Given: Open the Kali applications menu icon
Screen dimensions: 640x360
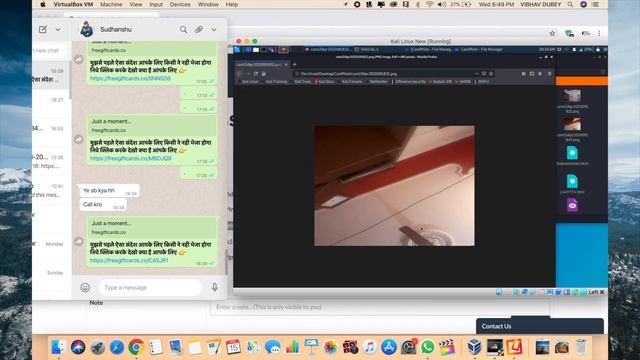Looking at the screenshot, I should click(x=237, y=49).
